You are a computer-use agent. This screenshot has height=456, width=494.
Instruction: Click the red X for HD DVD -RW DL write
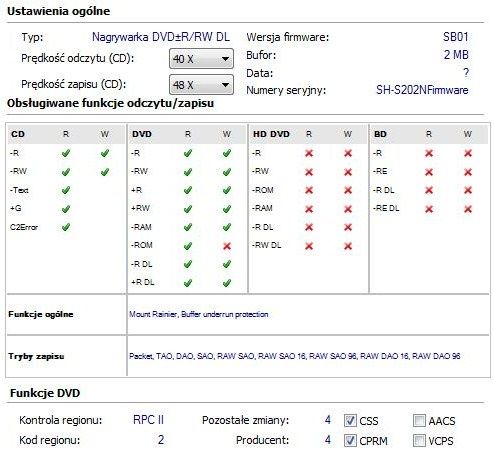348,246
